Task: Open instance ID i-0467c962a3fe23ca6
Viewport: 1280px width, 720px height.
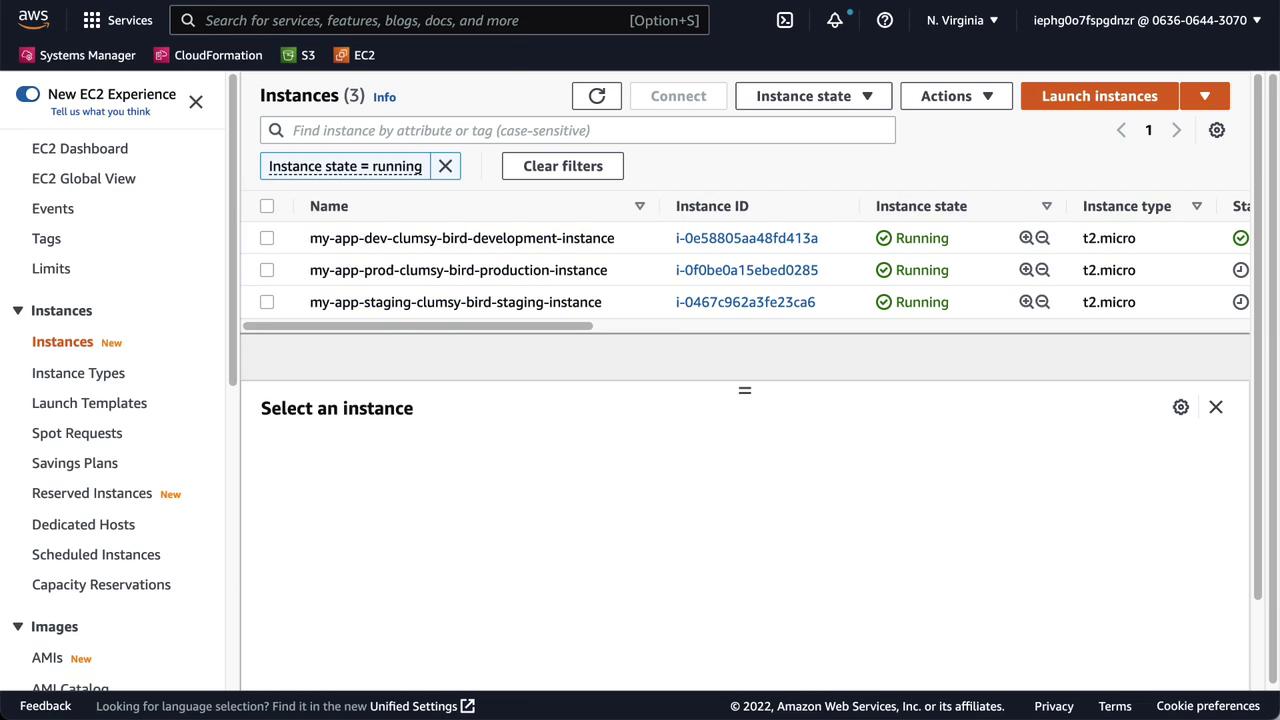Action: (x=745, y=302)
